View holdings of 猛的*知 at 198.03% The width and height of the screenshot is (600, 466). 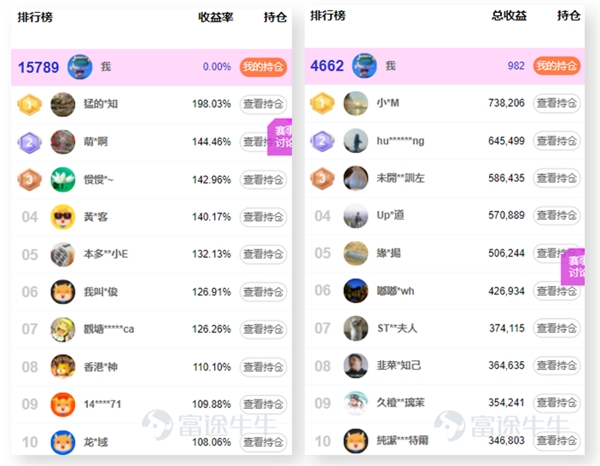(x=263, y=104)
